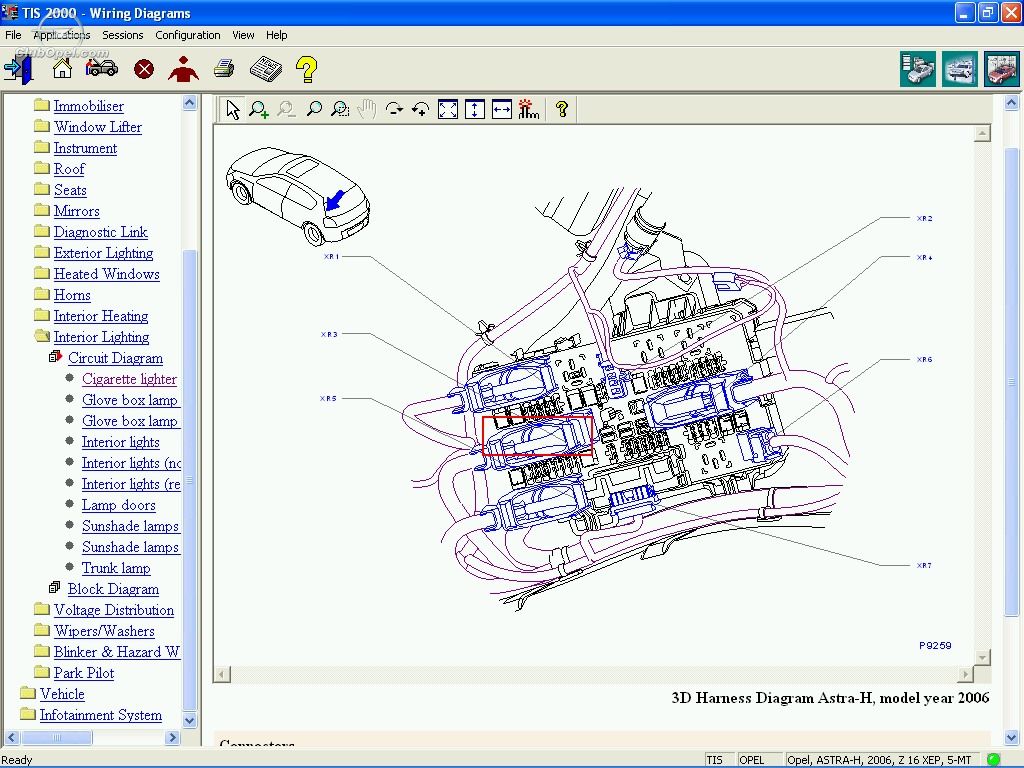Fit the diagram to window

coord(448,109)
